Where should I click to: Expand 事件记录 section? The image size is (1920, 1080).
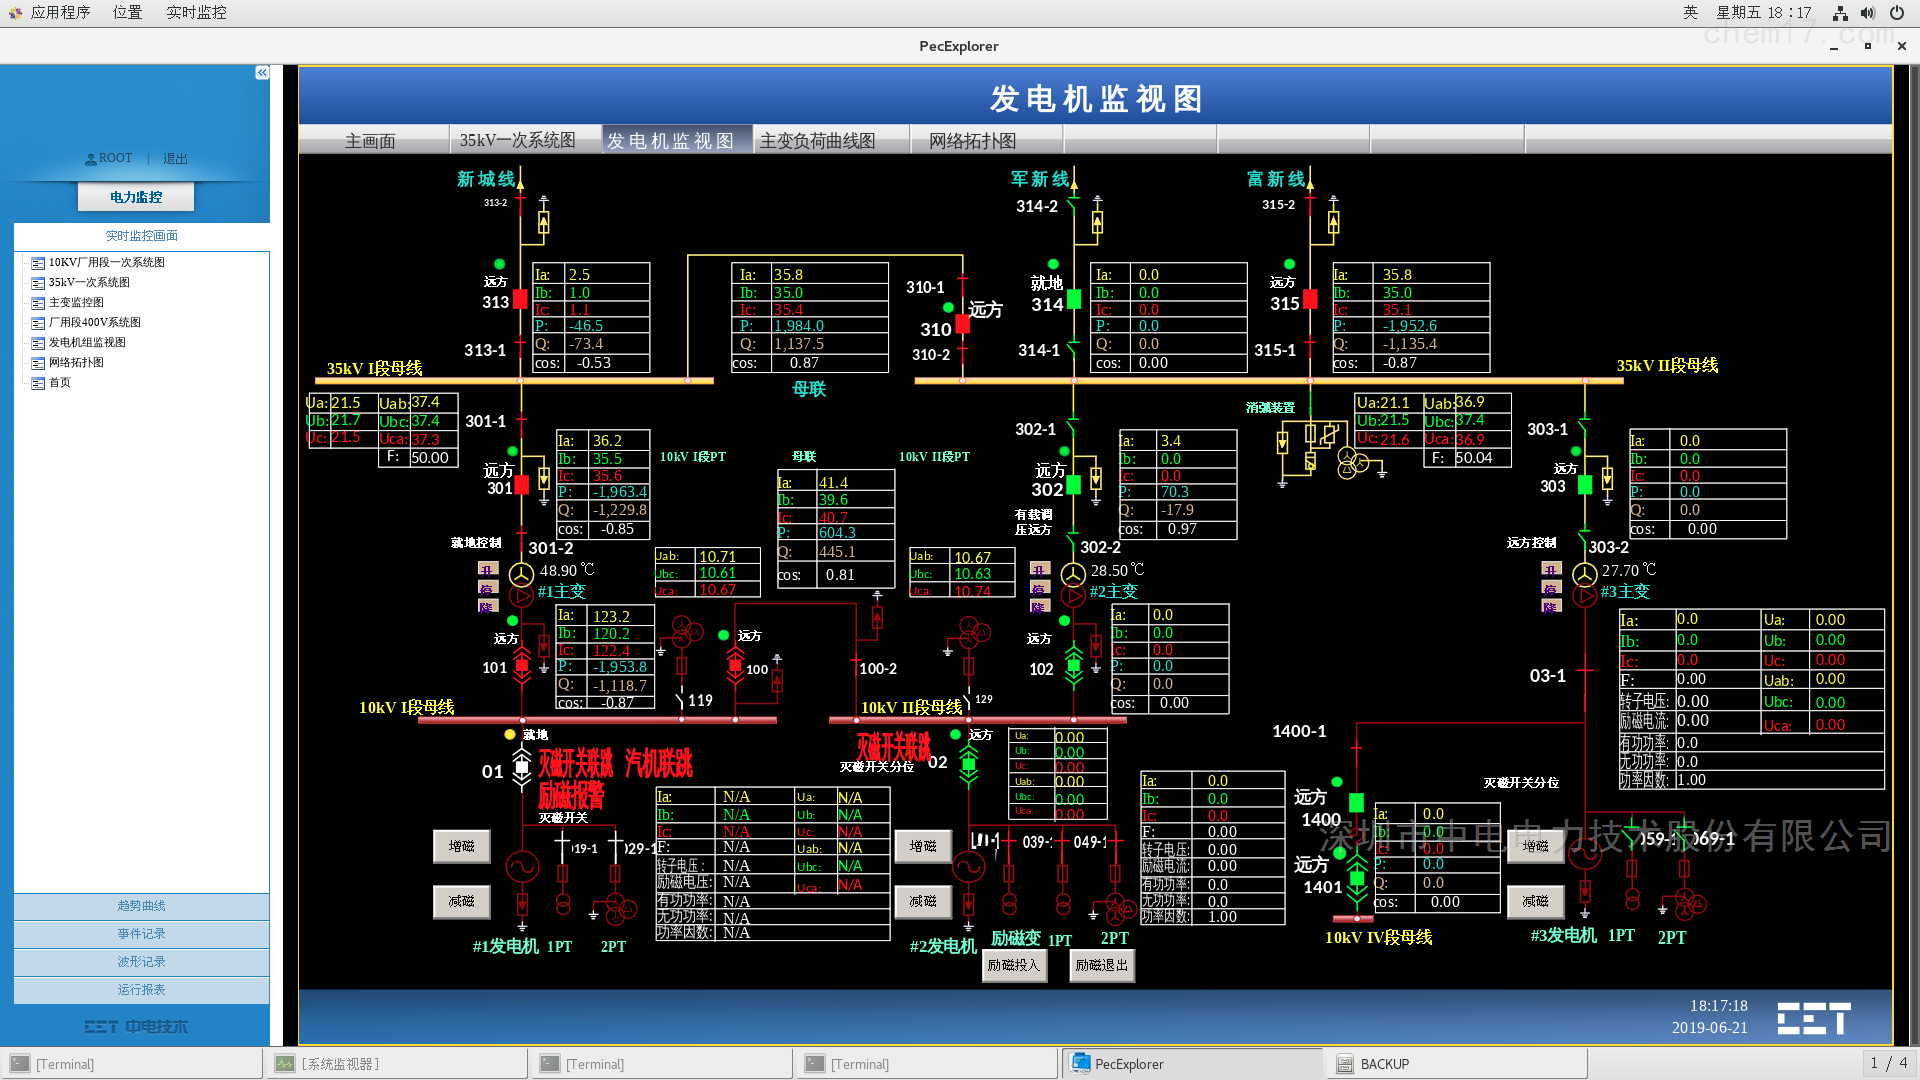141,934
